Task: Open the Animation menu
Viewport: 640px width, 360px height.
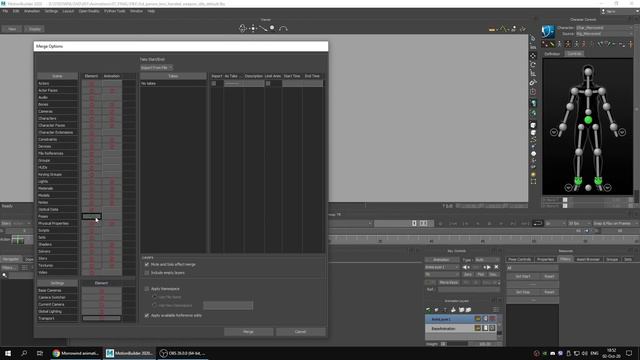Action: 32,11
